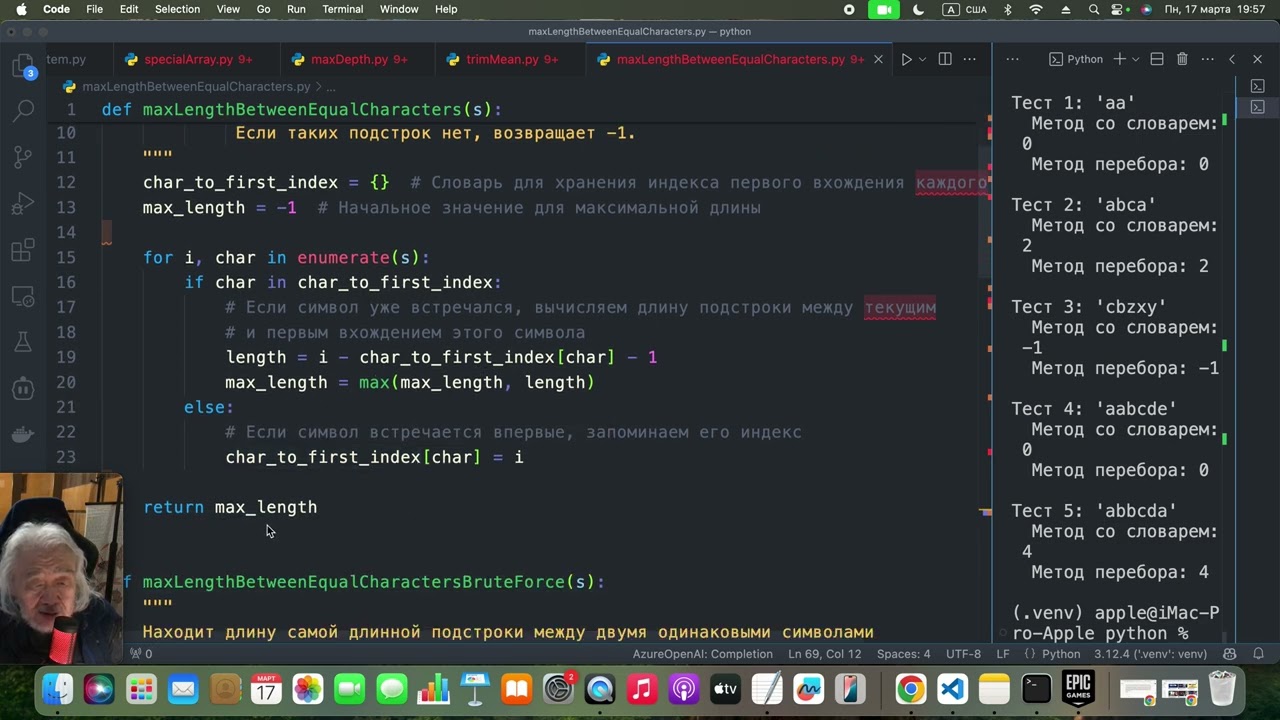Change encoding via UTF-8 status item

point(963,654)
